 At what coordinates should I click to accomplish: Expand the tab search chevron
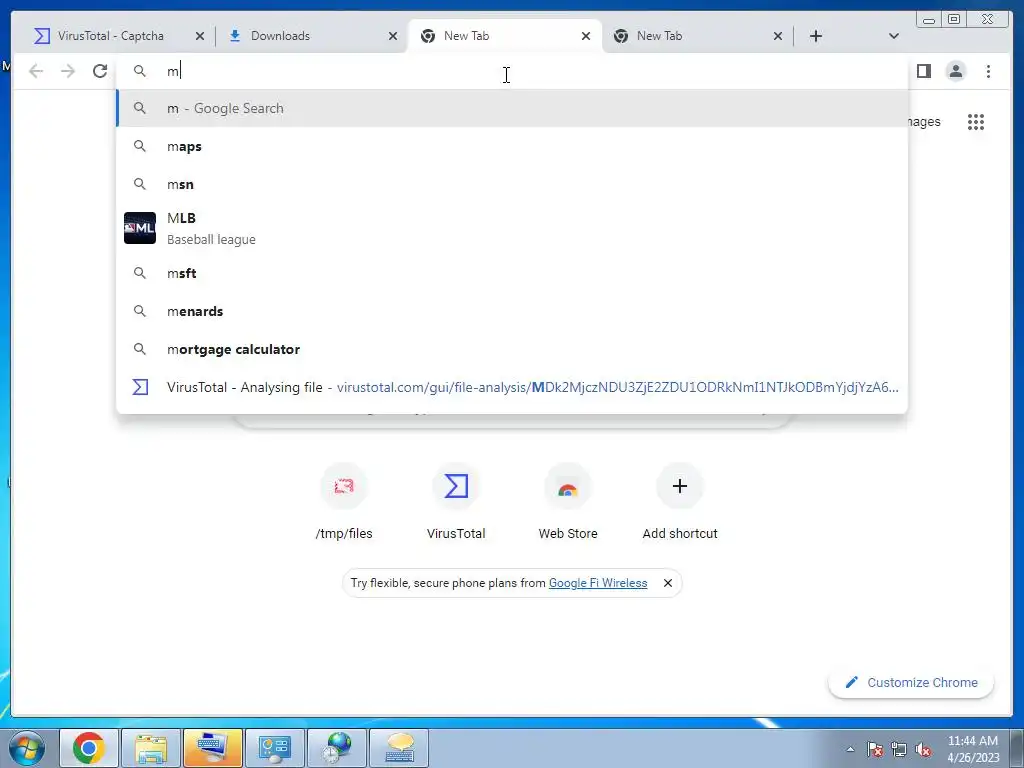[893, 36]
